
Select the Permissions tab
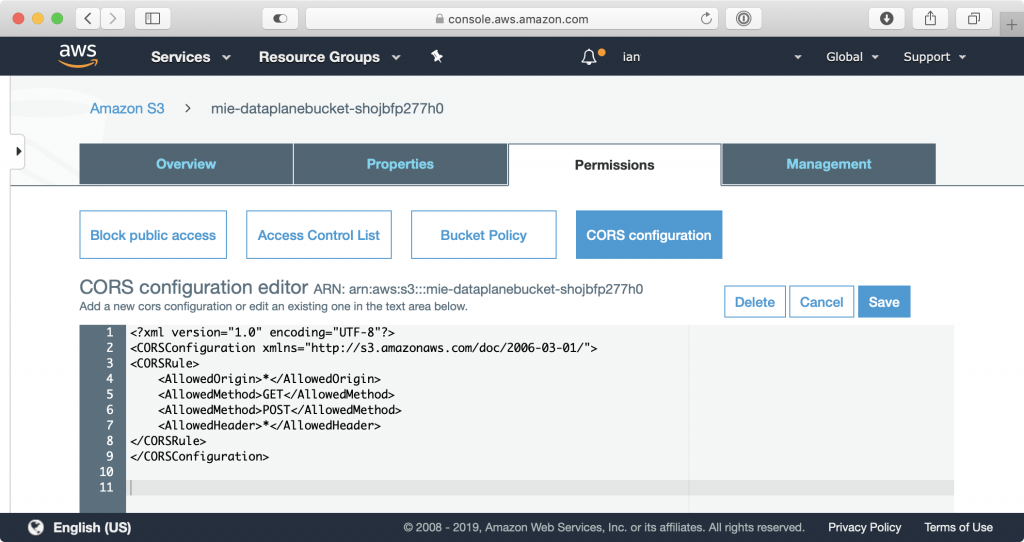[615, 165]
